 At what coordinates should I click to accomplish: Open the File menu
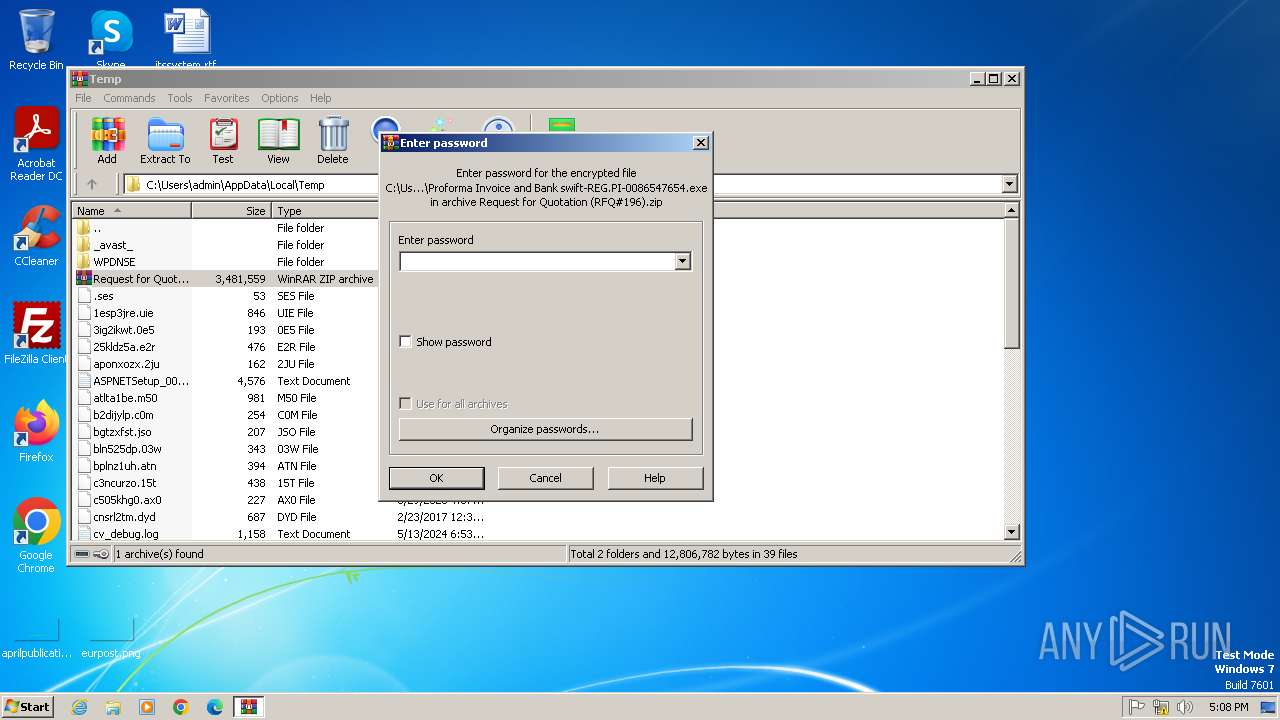[x=83, y=98]
